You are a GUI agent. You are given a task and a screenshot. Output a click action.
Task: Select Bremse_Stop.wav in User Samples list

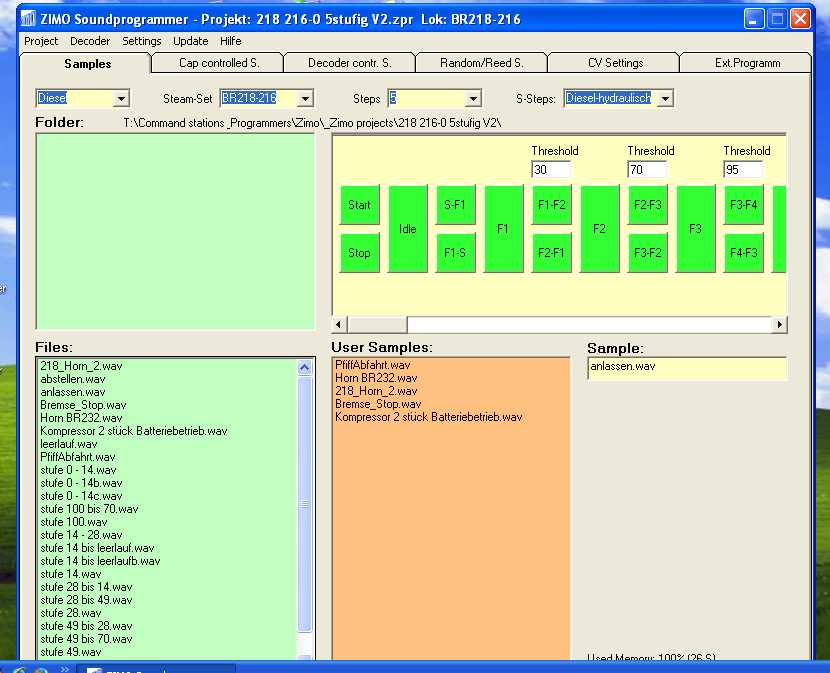coord(378,404)
